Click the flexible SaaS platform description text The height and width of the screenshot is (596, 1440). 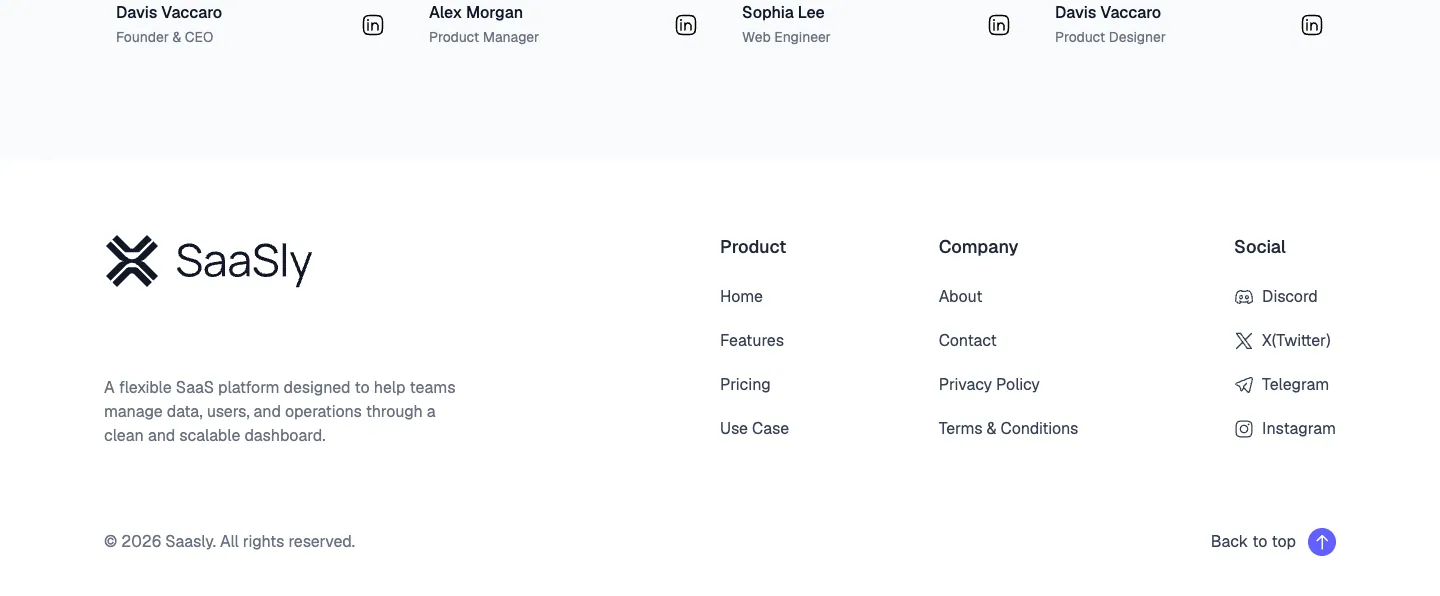point(280,412)
